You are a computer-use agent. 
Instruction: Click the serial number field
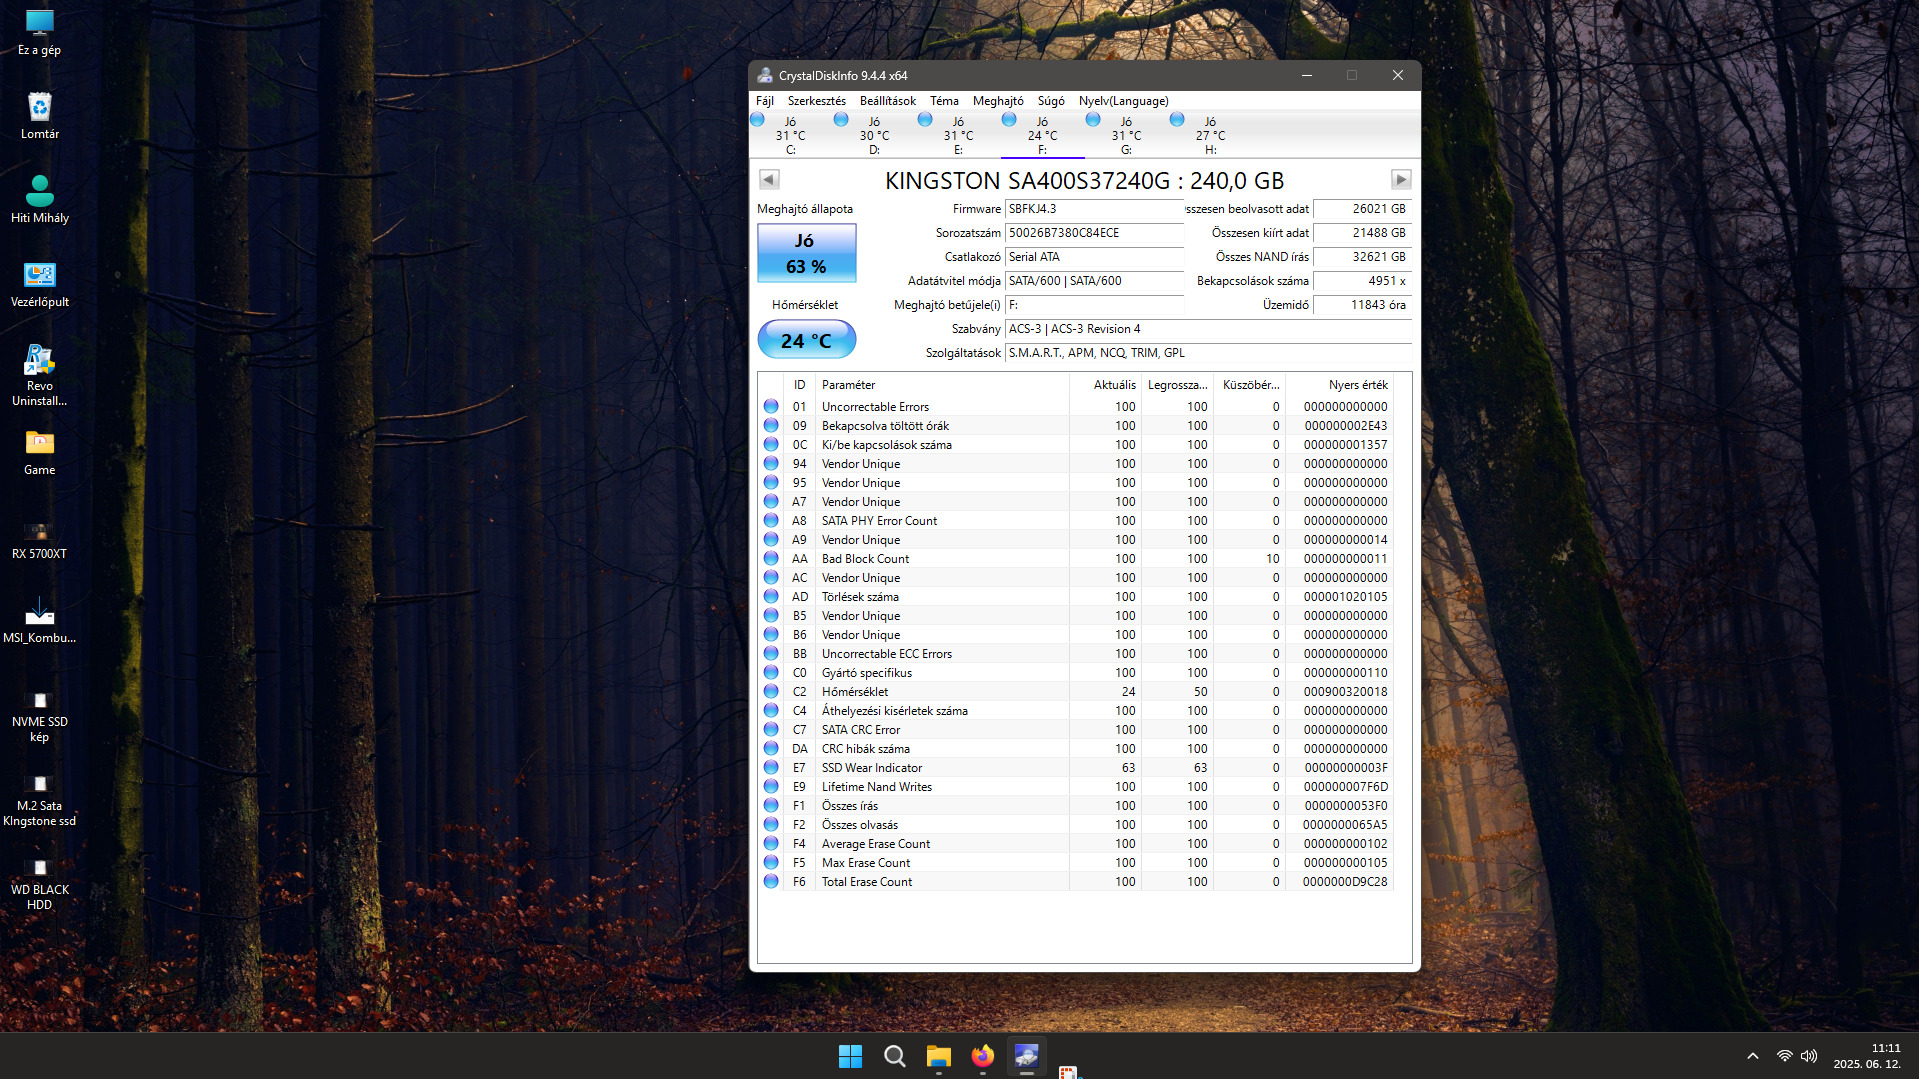point(1094,233)
